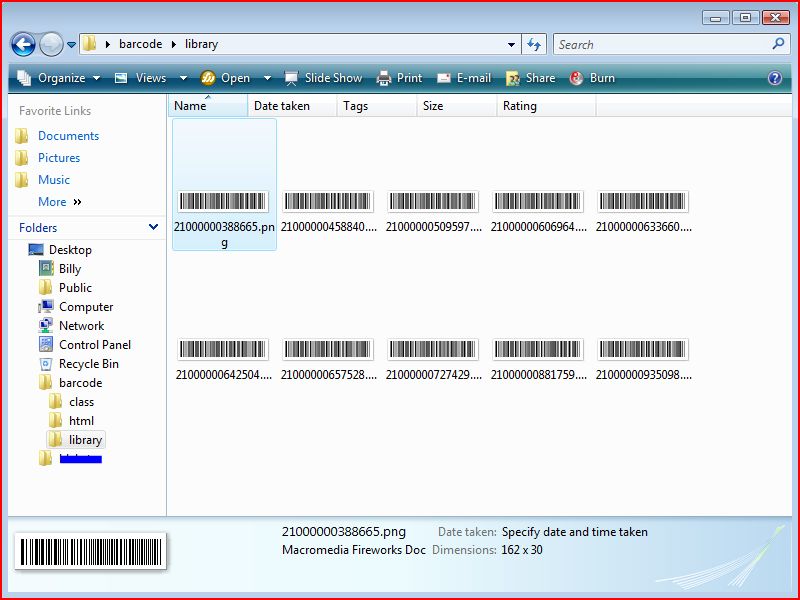
Task: Click the Burn toolbar button
Action: click(592, 78)
